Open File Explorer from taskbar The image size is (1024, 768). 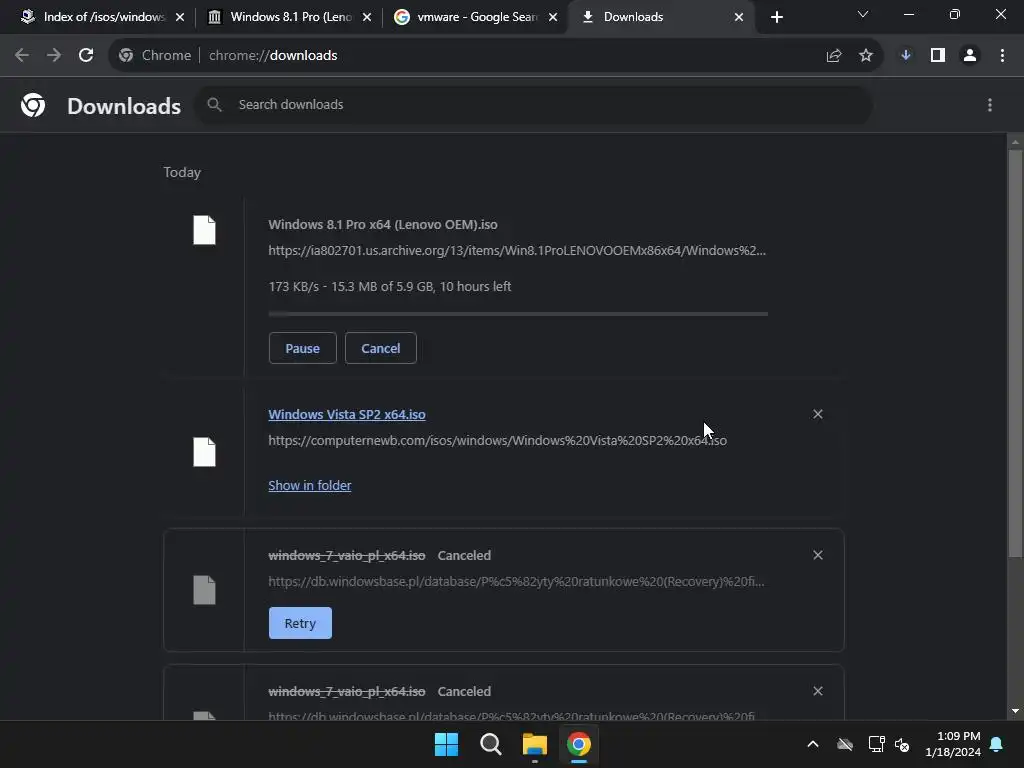click(534, 744)
